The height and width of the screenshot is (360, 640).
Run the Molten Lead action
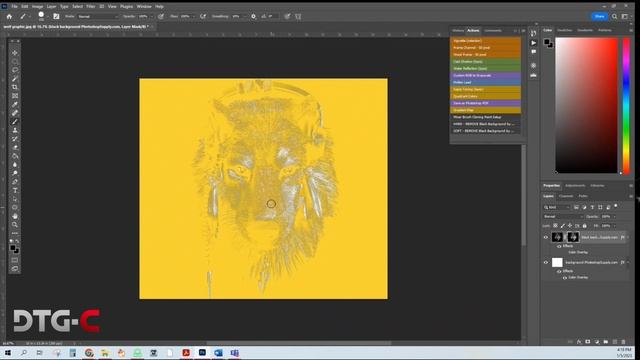(x=485, y=82)
